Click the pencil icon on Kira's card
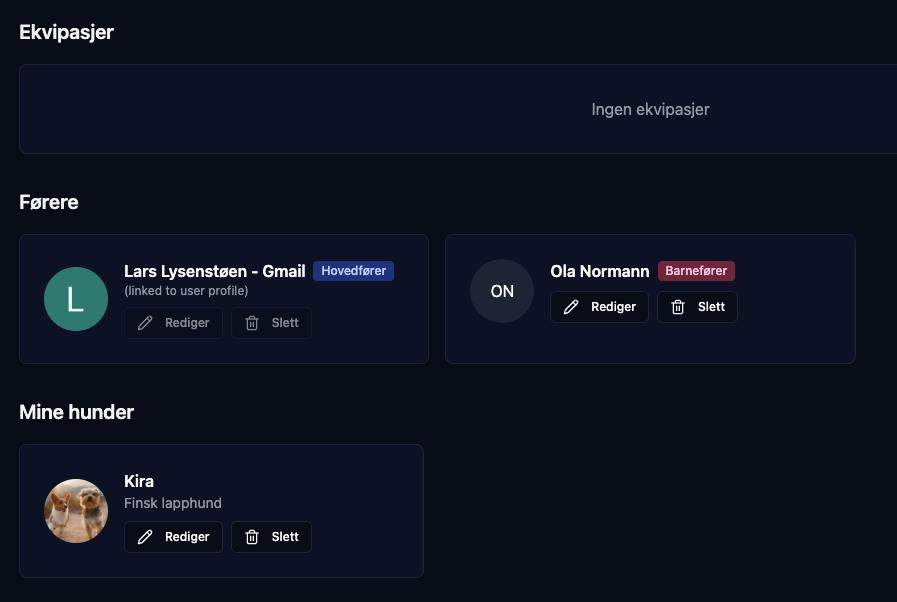This screenshot has width=897, height=602. point(145,537)
